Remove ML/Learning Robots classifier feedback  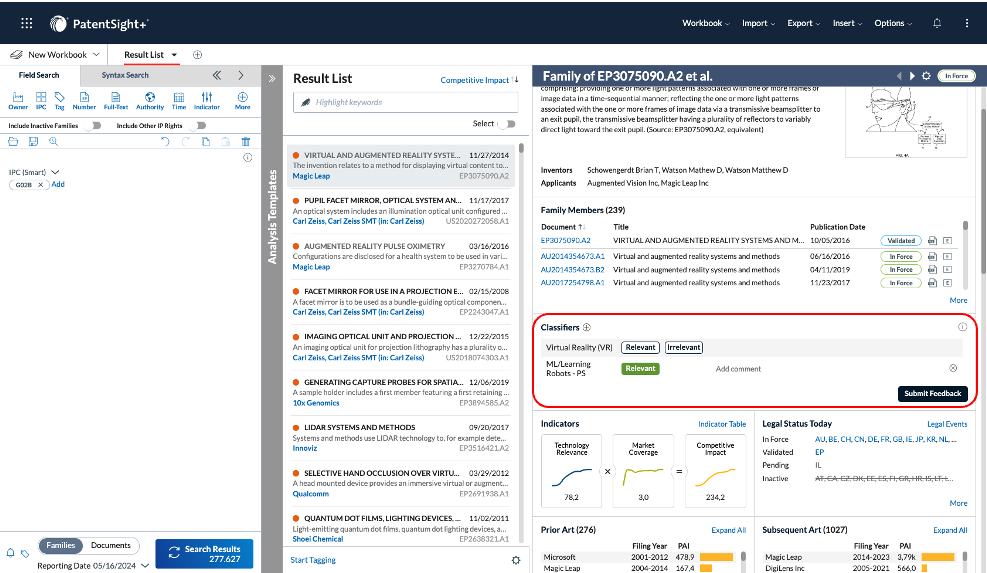953,368
